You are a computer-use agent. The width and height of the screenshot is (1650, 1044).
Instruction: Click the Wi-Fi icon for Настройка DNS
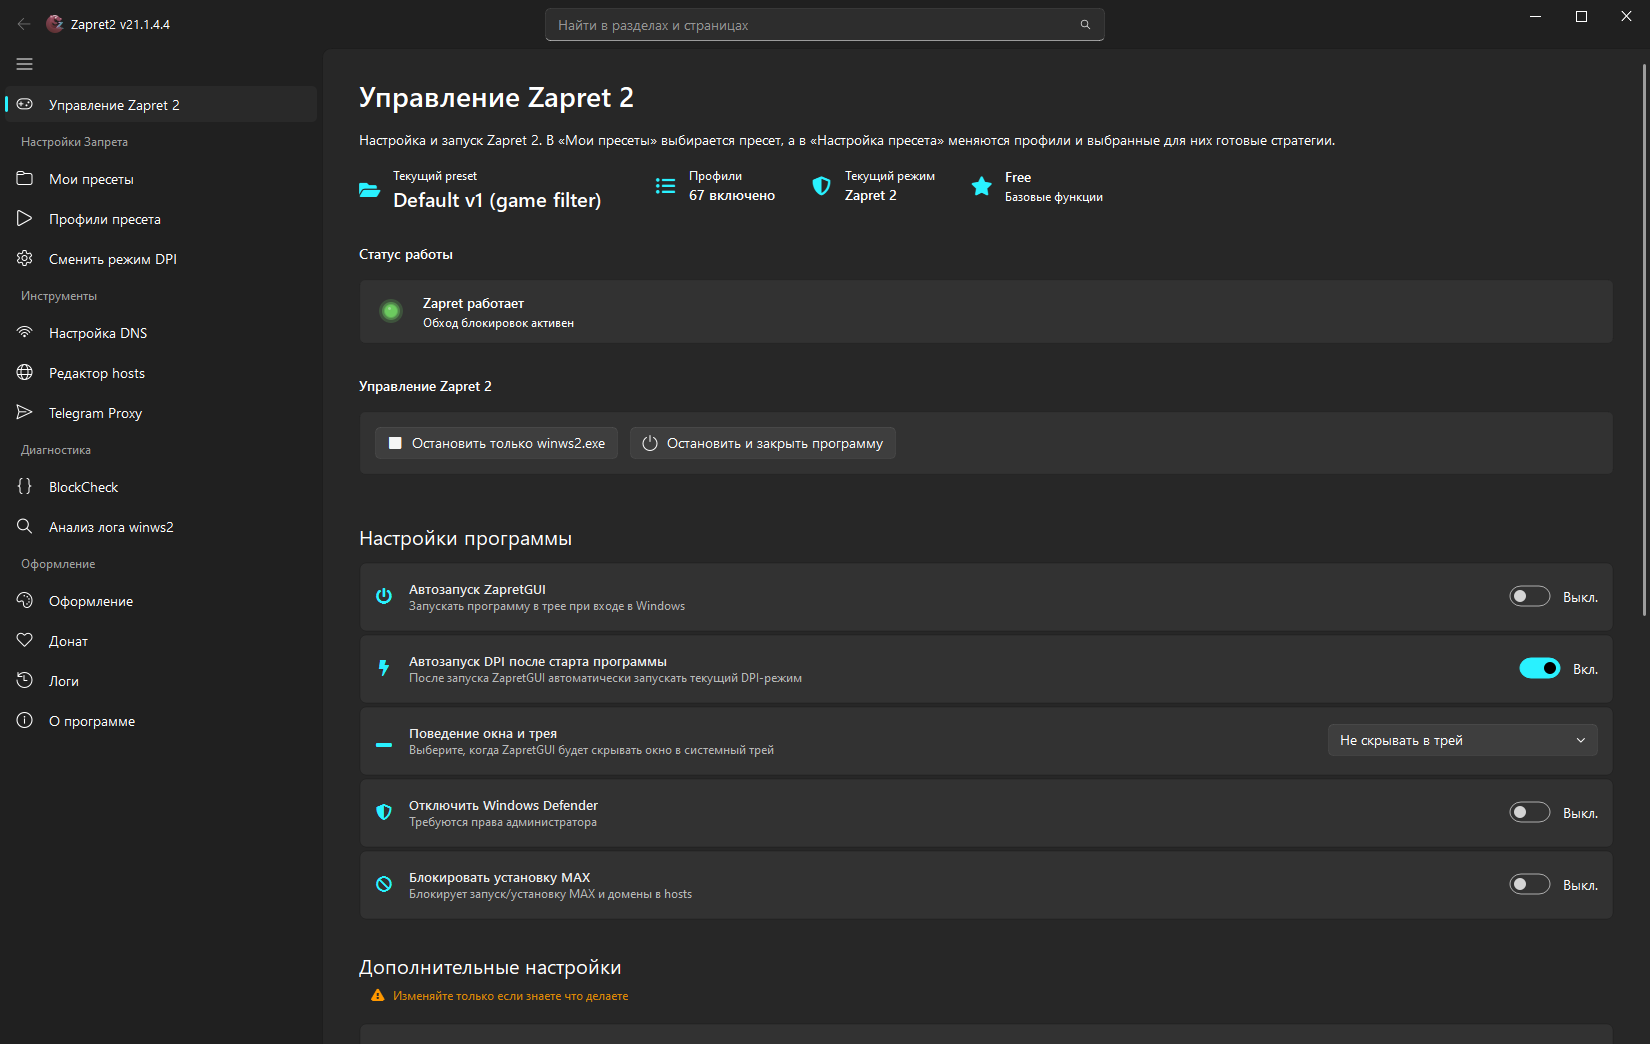click(25, 332)
